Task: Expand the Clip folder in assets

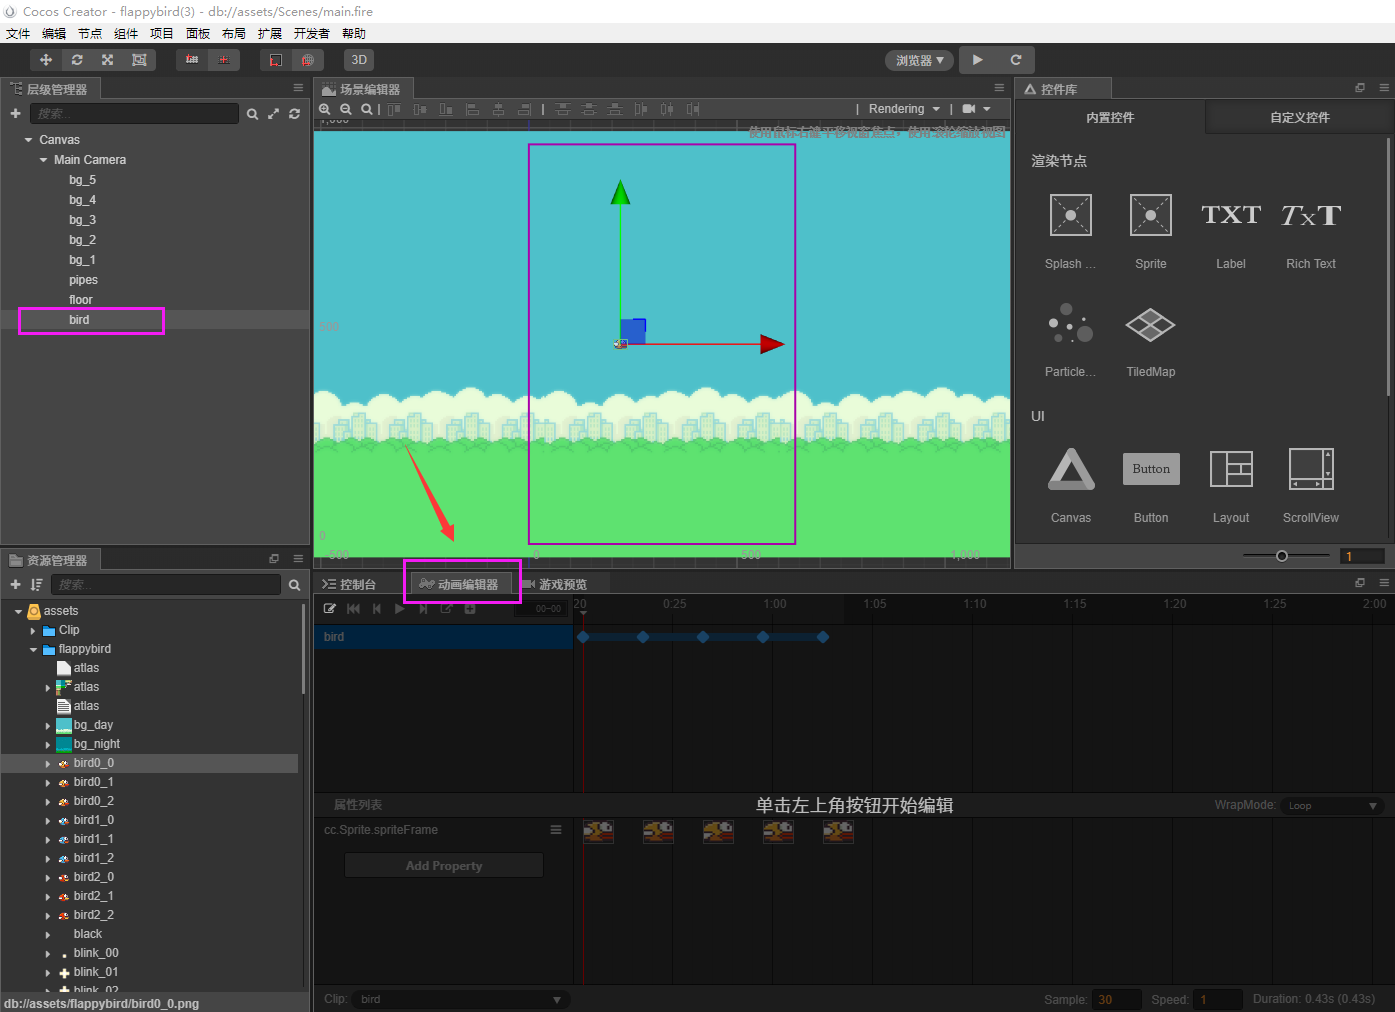Action: [33, 631]
